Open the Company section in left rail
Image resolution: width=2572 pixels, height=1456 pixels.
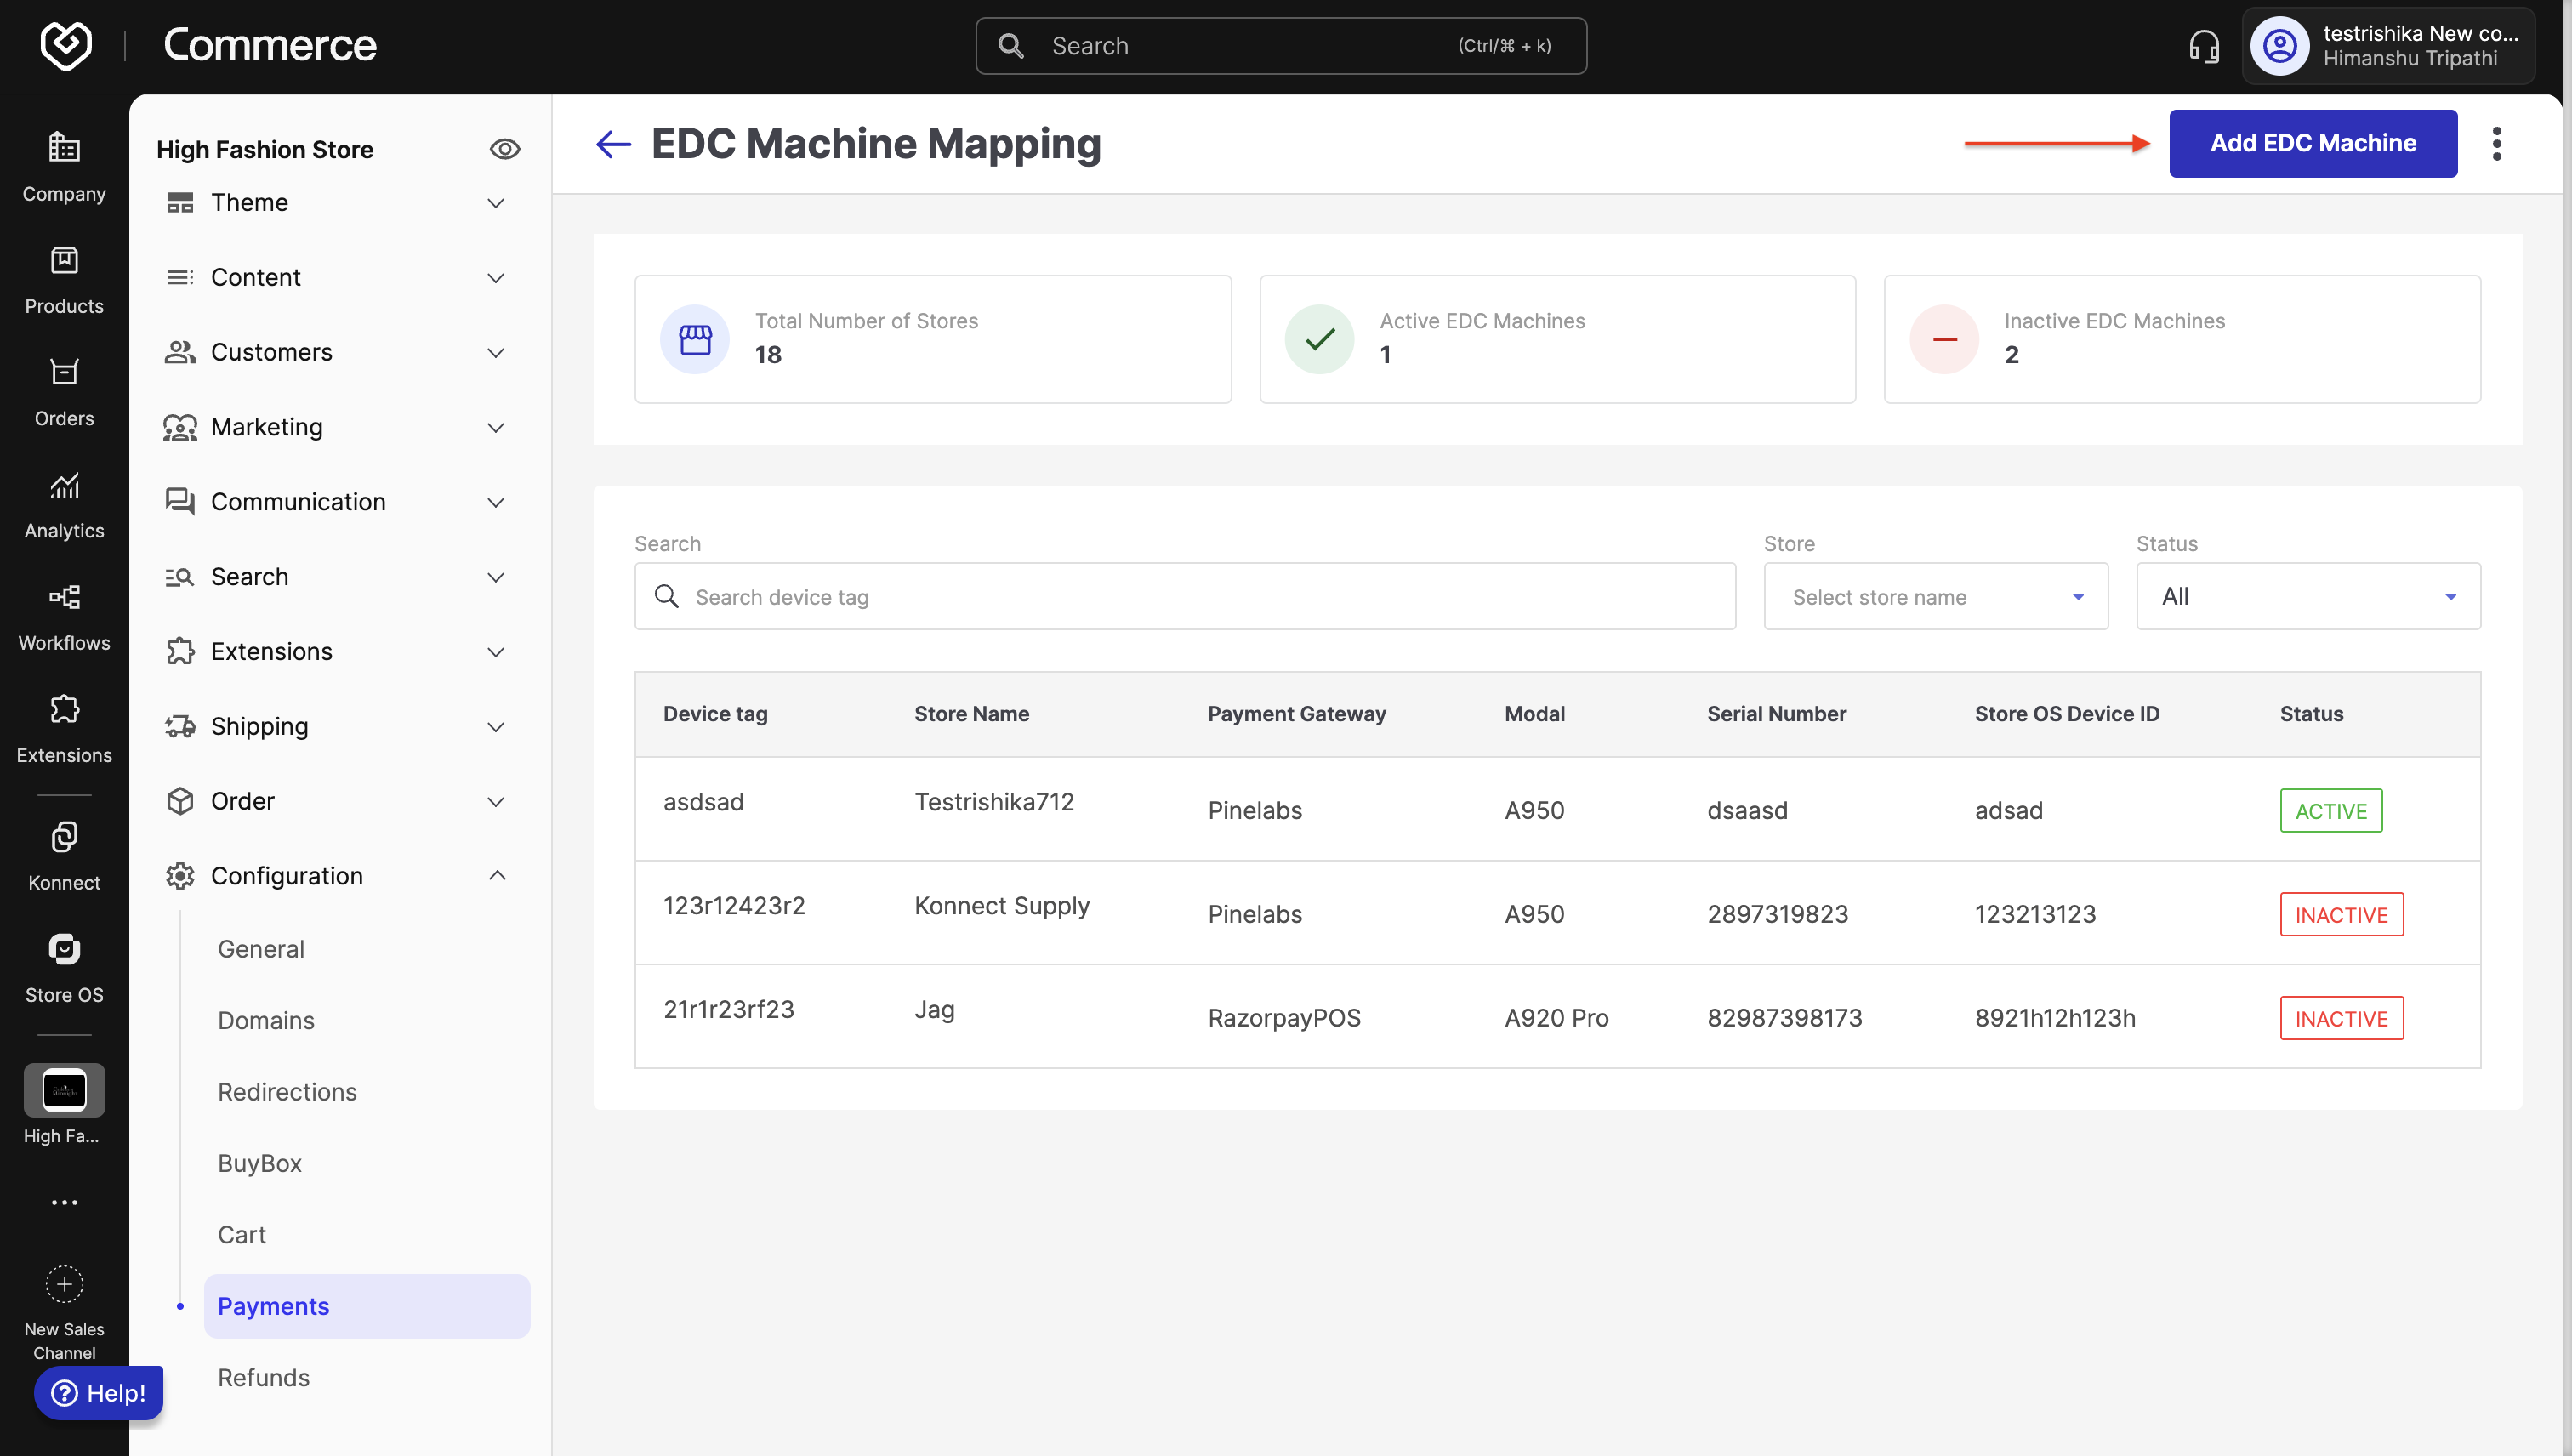coord(64,167)
